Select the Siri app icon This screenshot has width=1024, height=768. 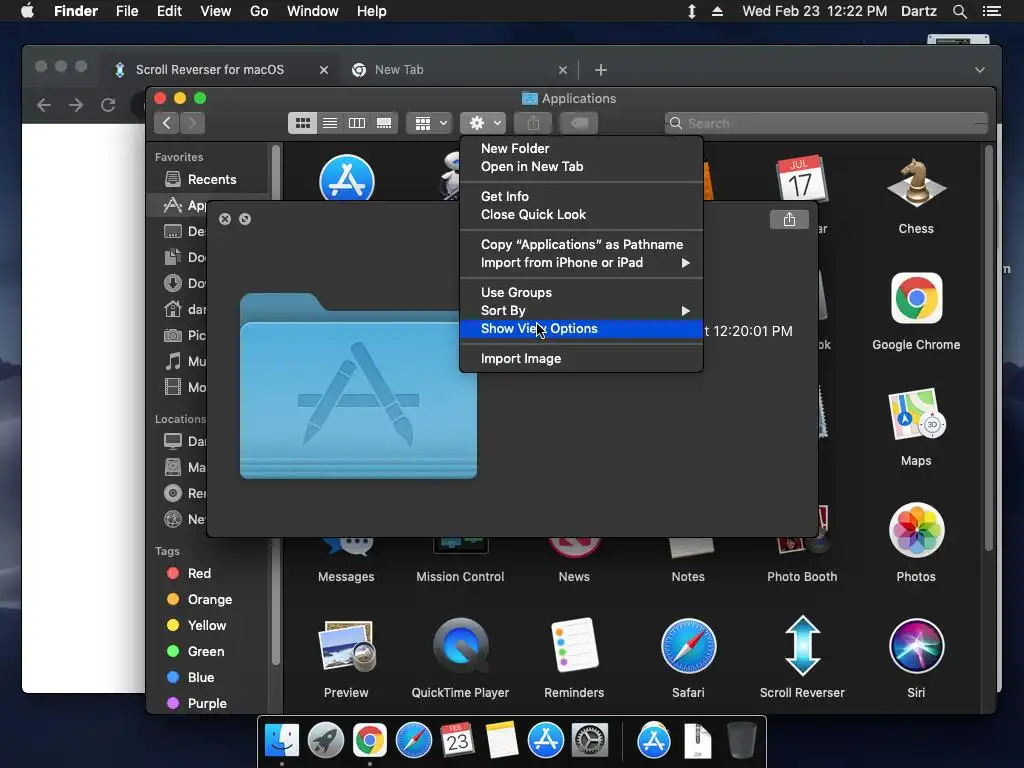[x=916, y=647]
